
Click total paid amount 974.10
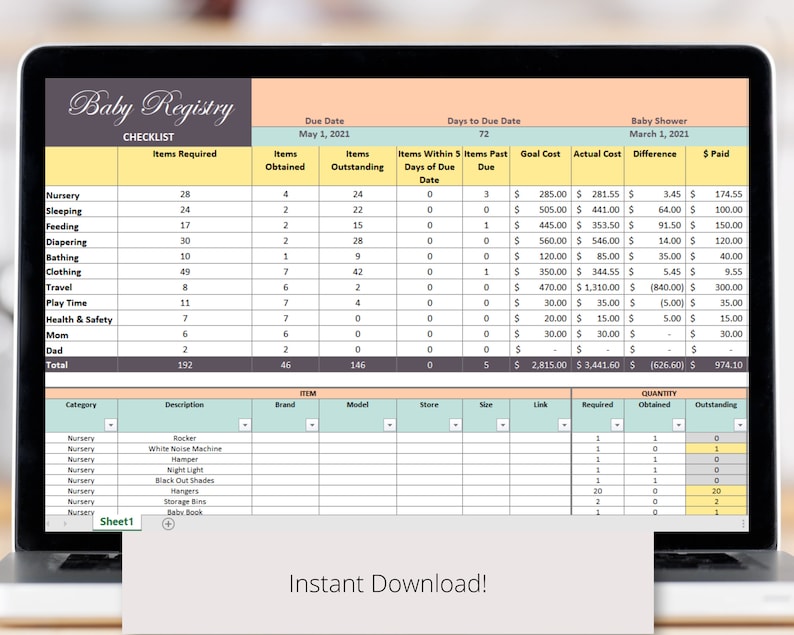717,365
